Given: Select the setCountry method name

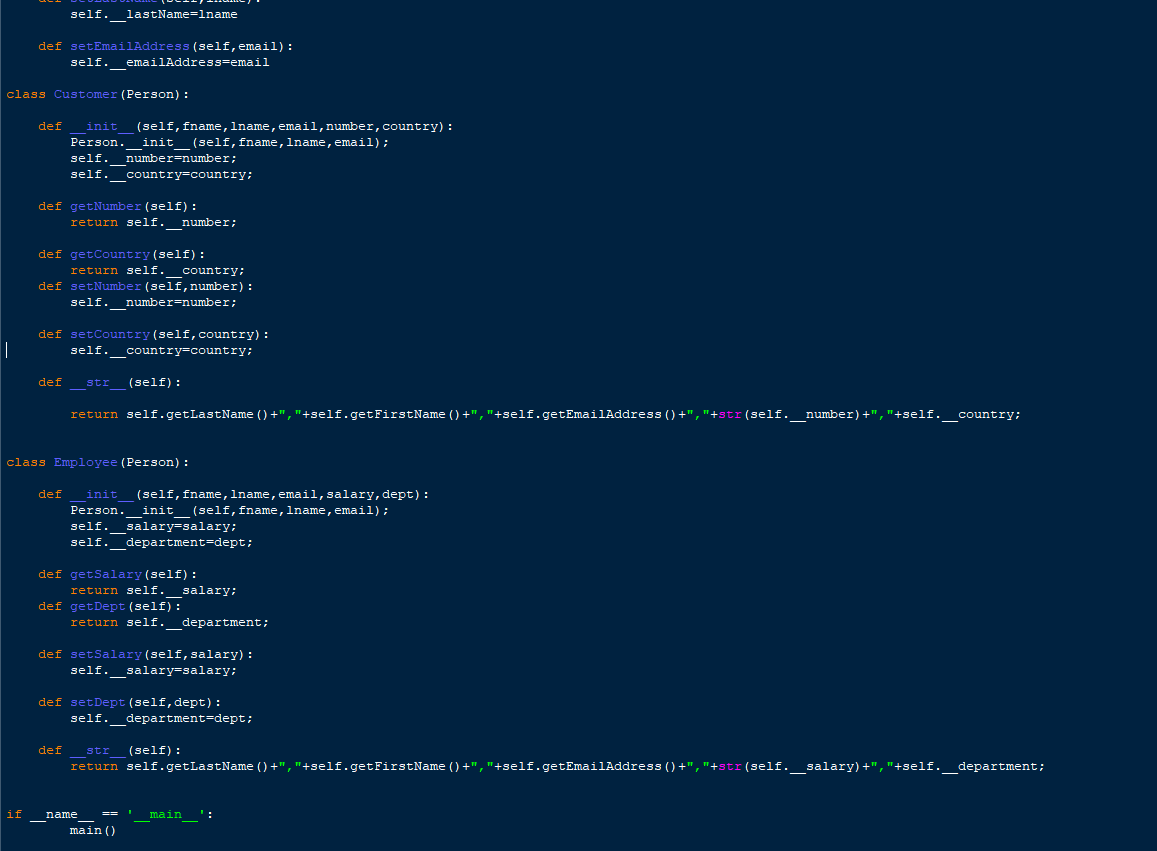Looking at the screenshot, I should (109, 333).
